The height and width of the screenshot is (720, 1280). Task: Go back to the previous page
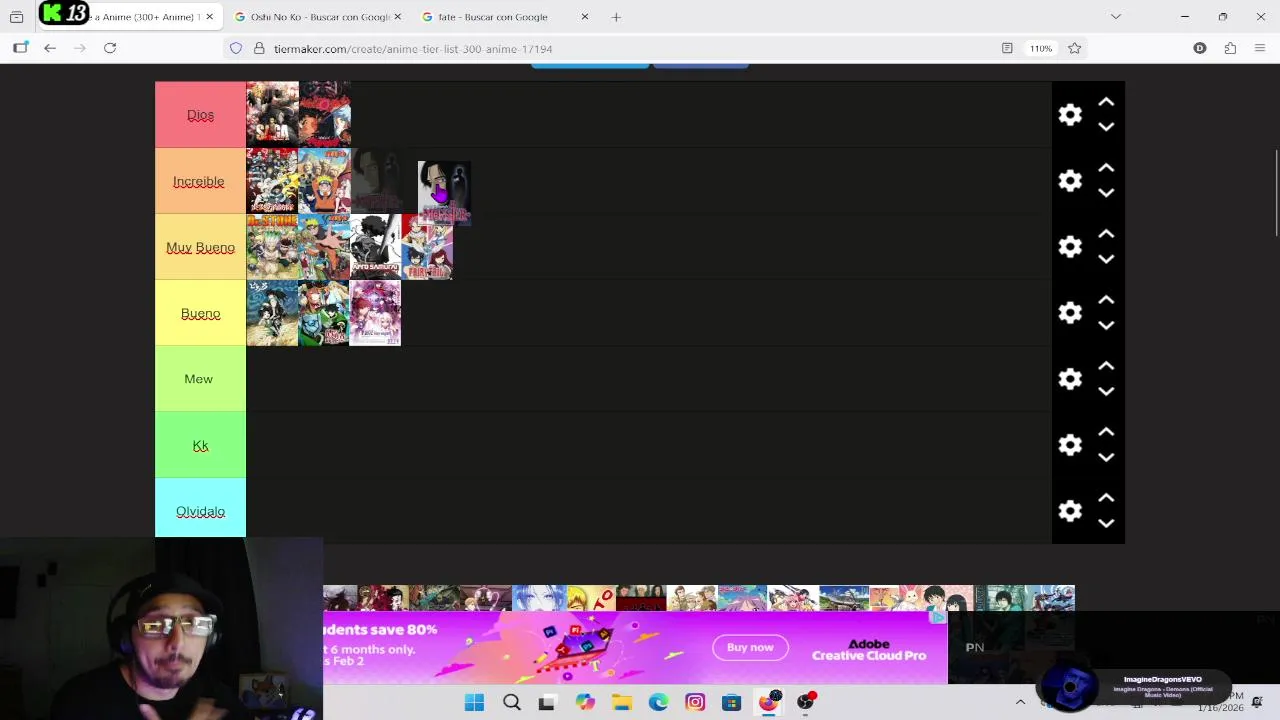pyautogui.click(x=50, y=48)
